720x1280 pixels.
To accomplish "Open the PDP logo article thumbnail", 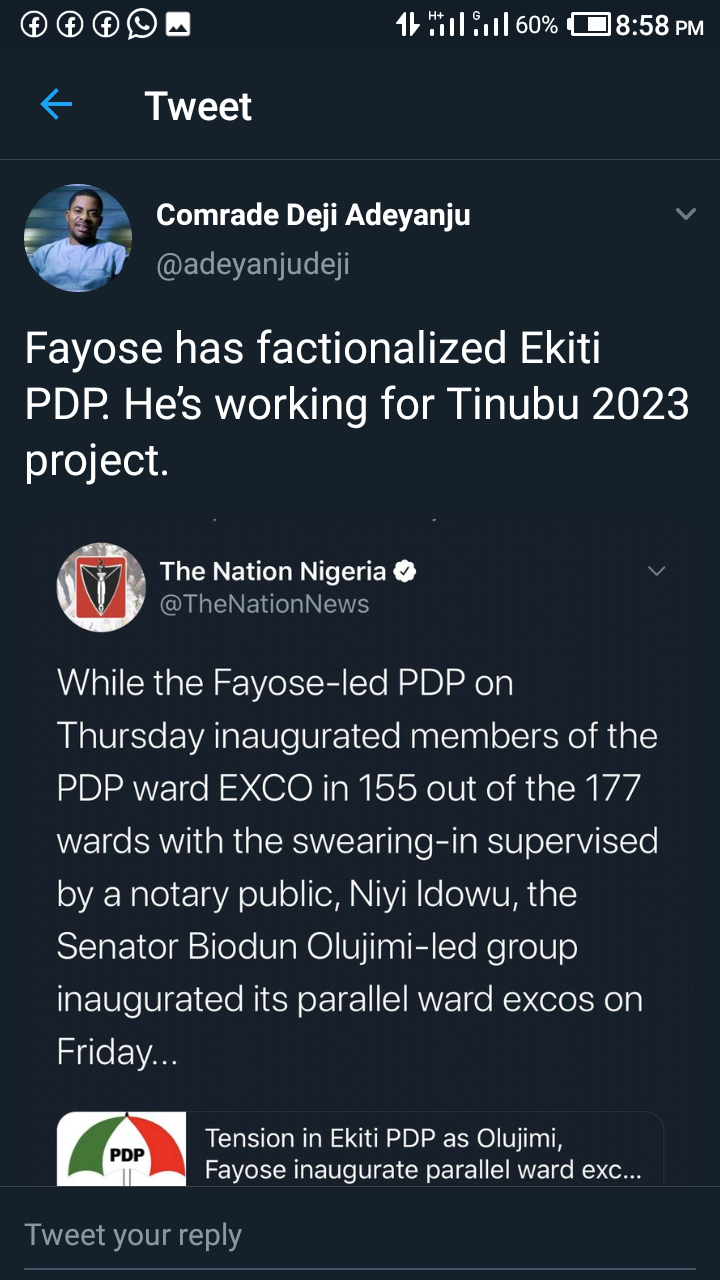I will point(121,1148).
